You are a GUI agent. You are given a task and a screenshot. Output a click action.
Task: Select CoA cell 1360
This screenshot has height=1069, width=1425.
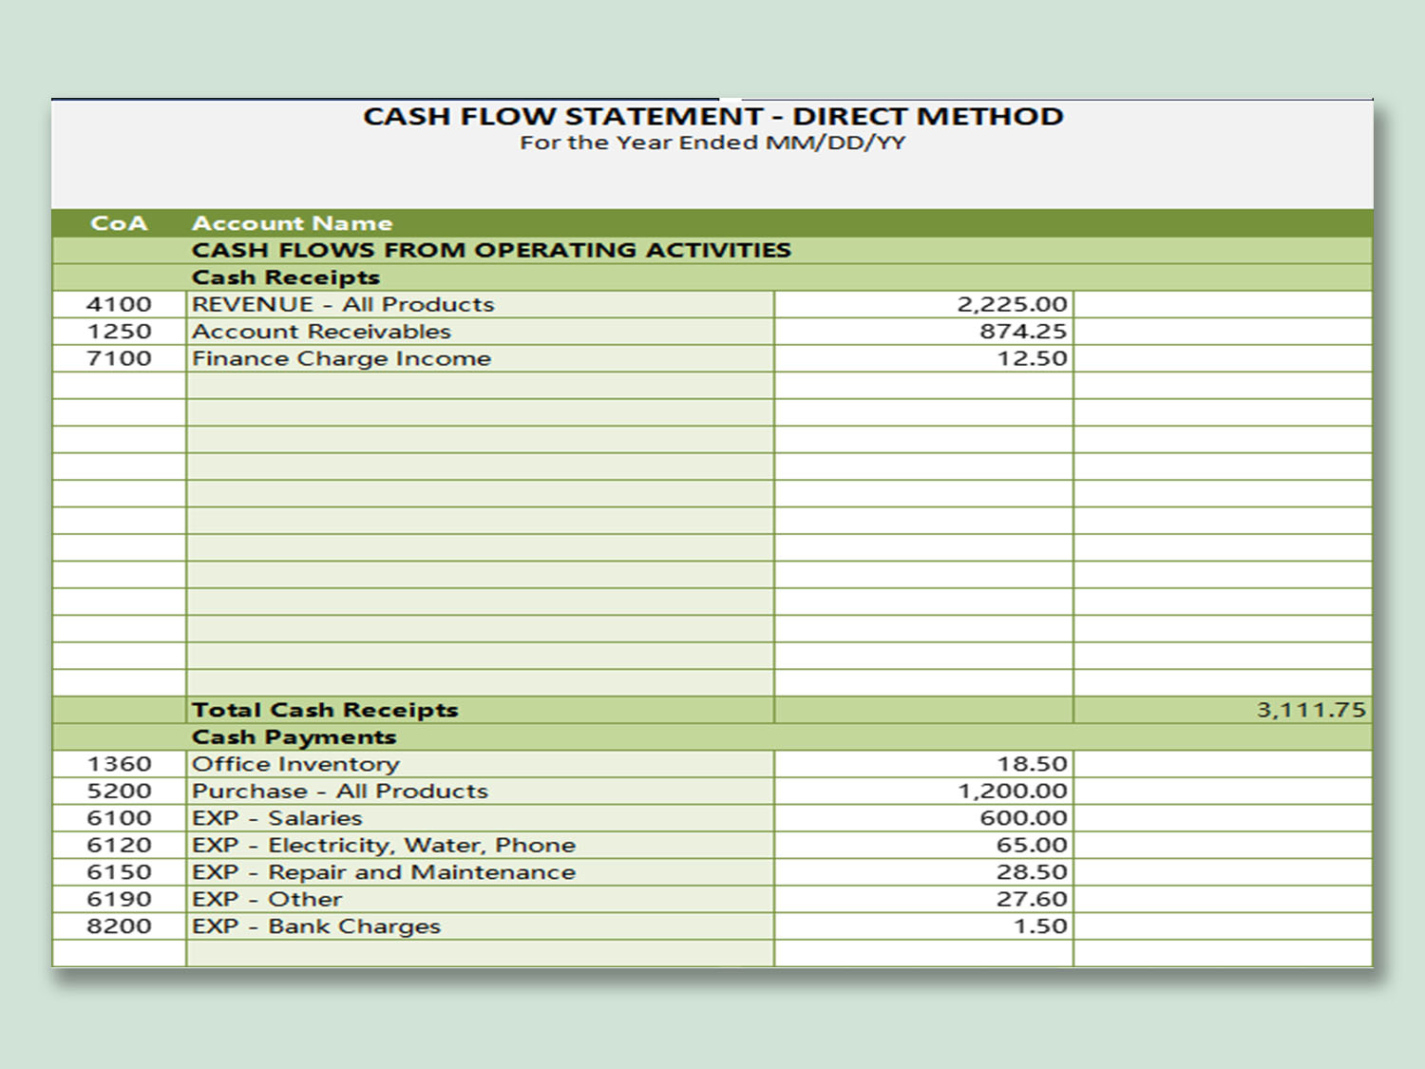click(119, 764)
